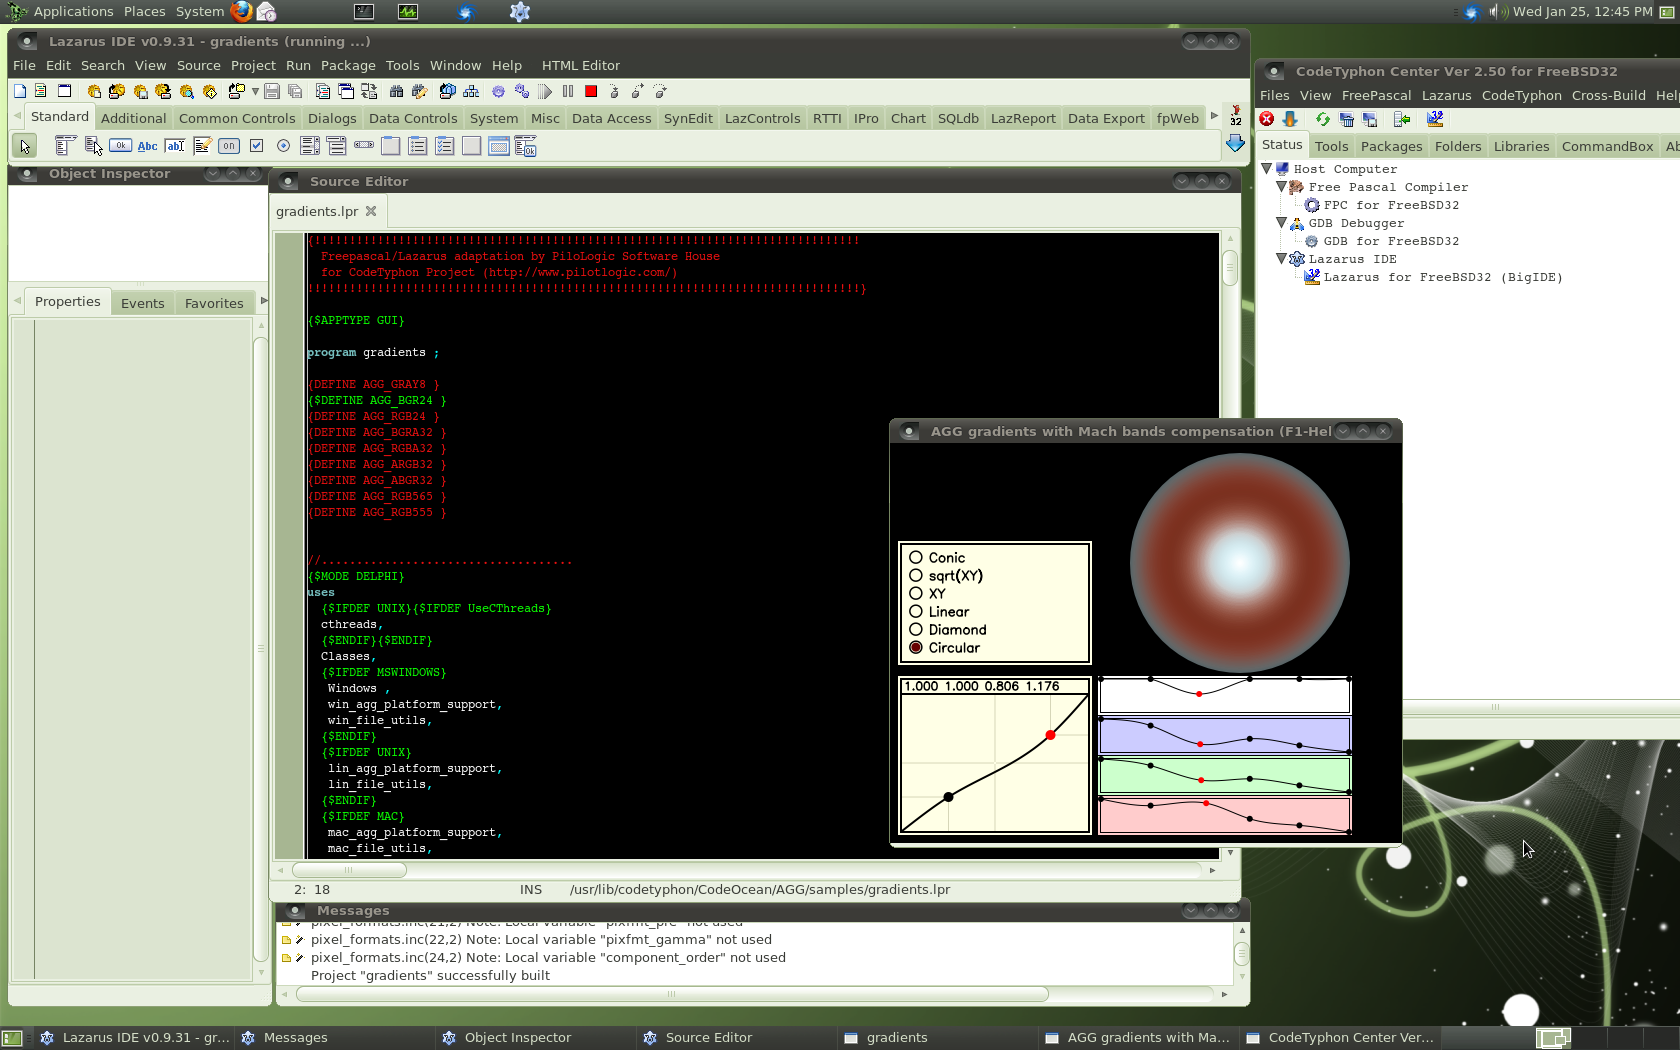The width and height of the screenshot is (1680, 1050).
Task: Click the Build gear icon in toolbar
Action: [498, 91]
